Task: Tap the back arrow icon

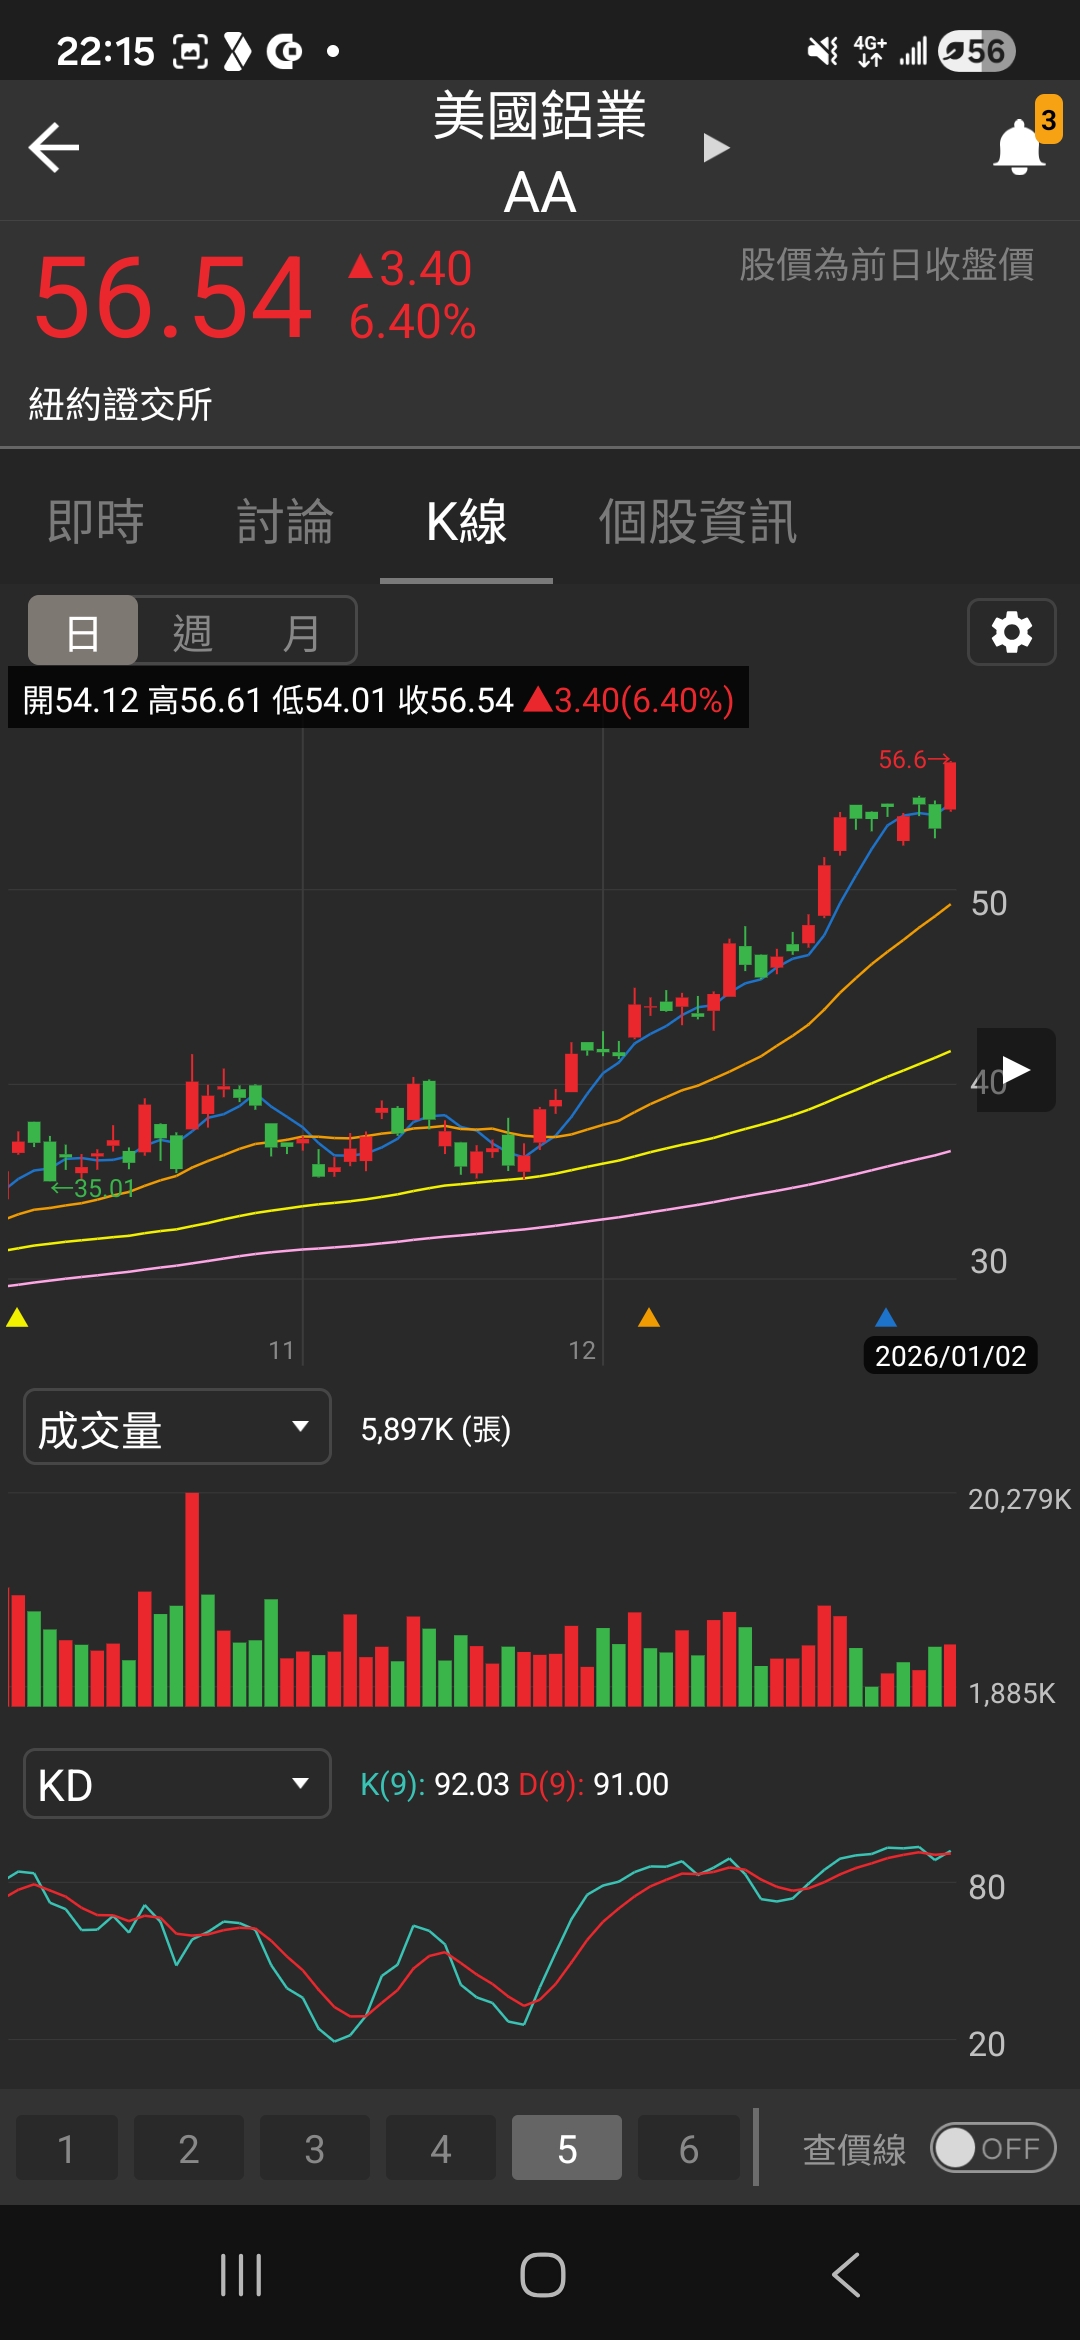Action: coord(54,148)
